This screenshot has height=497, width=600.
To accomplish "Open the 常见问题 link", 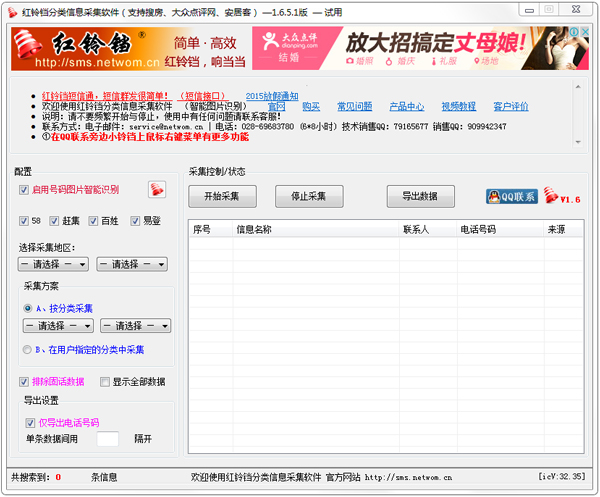I will click(354, 106).
